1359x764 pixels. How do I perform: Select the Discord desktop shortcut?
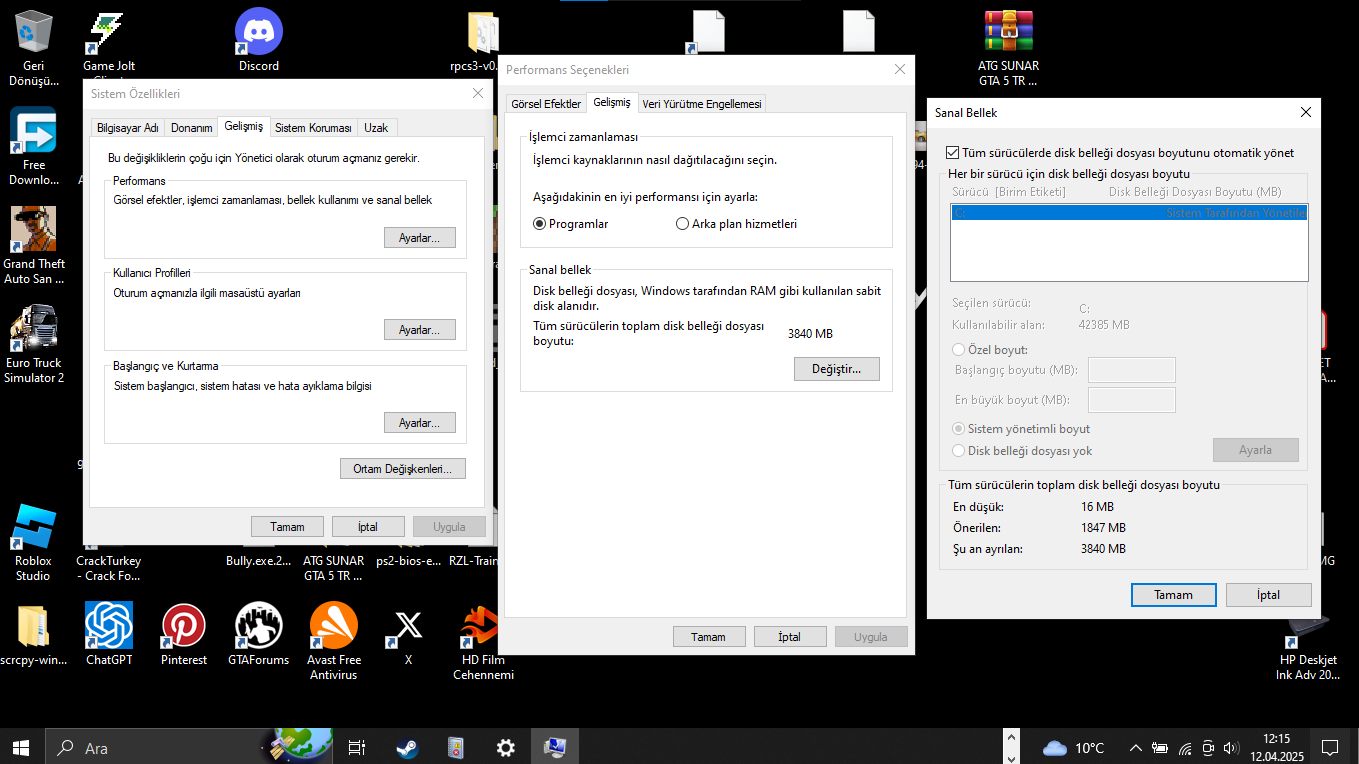(259, 40)
